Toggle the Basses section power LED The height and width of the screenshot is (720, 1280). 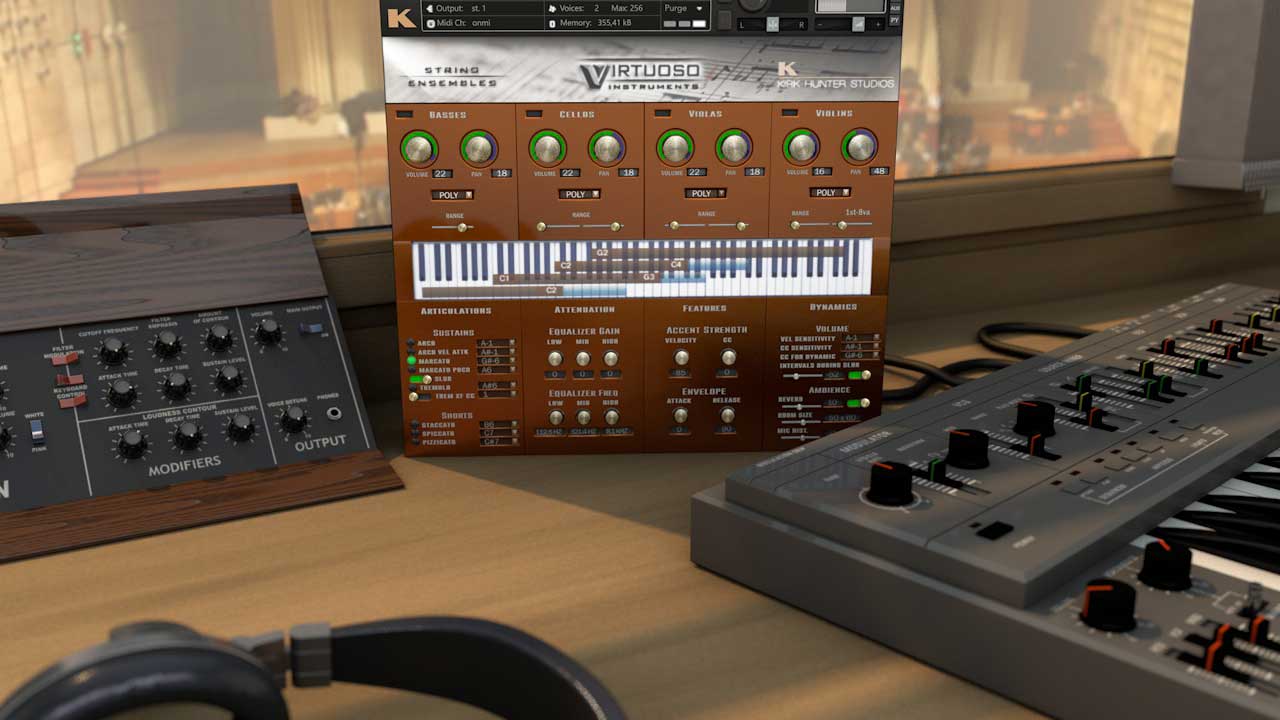(x=404, y=115)
